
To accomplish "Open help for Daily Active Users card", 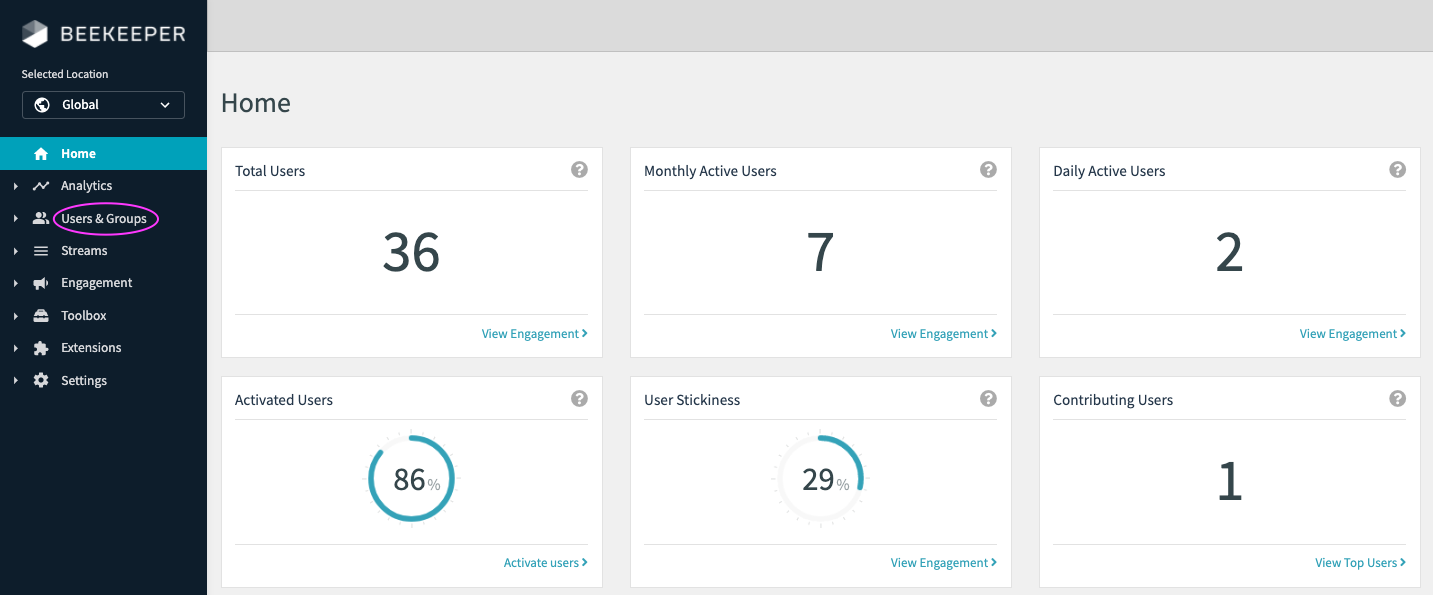I will click(x=1397, y=170).
